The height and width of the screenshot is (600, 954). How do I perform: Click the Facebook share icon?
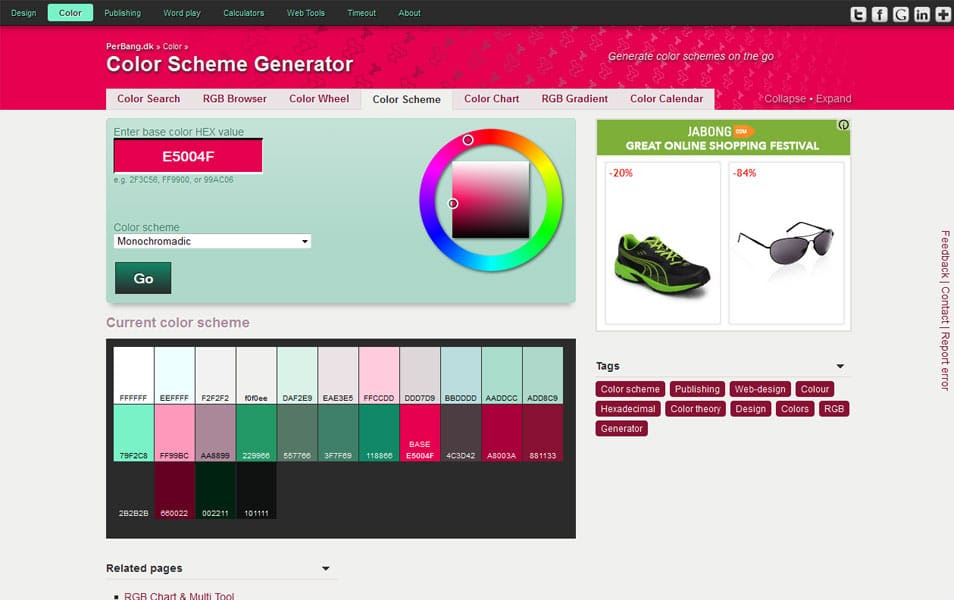[879, 14]
